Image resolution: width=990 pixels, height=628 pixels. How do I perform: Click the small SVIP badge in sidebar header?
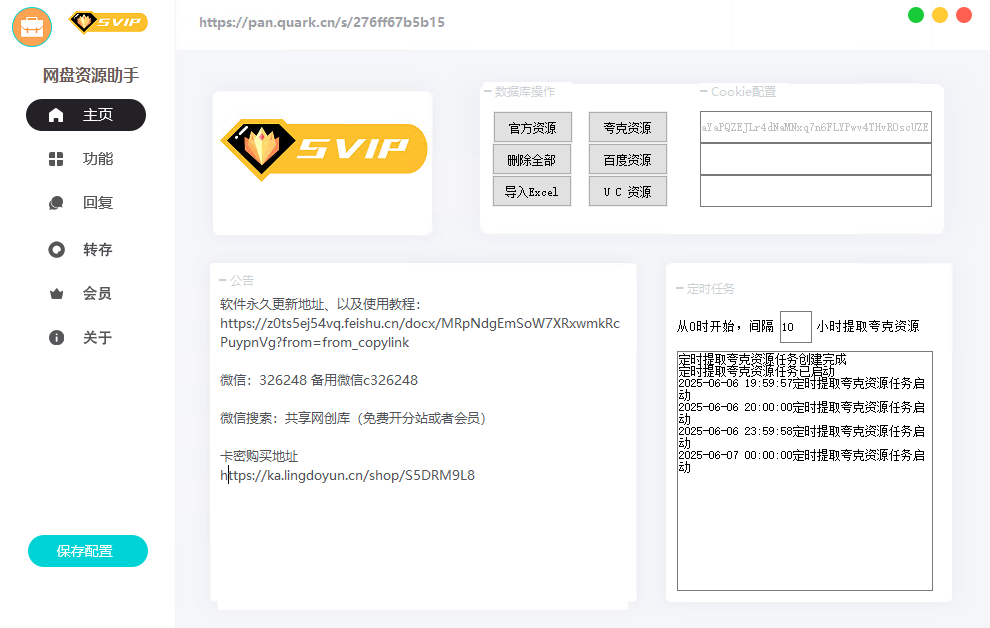109,23
